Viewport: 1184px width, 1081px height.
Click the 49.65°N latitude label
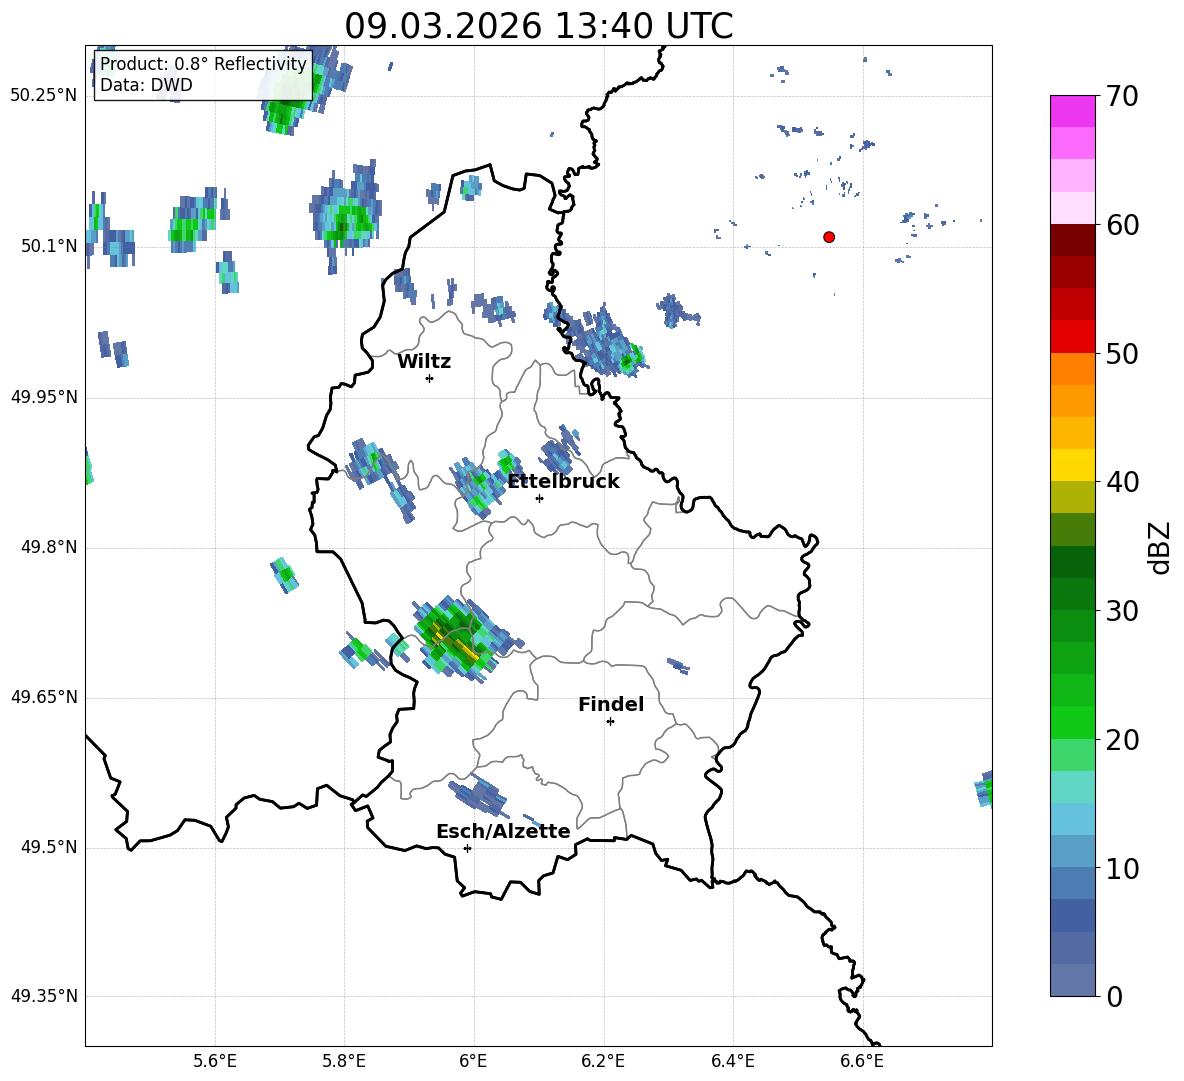44,697
